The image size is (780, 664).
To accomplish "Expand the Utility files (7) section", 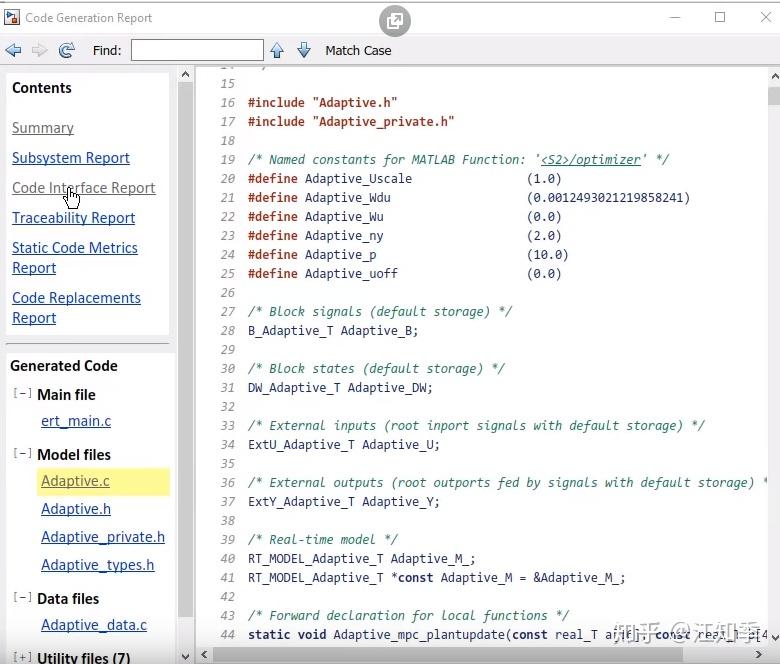I will coord(22,657).
